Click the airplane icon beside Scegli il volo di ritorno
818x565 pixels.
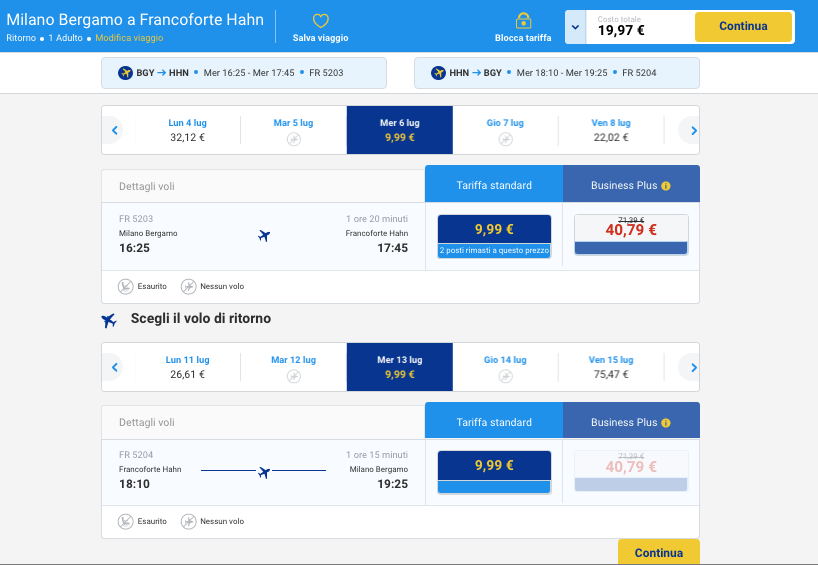pyautogui.click(x=109, y=320)
